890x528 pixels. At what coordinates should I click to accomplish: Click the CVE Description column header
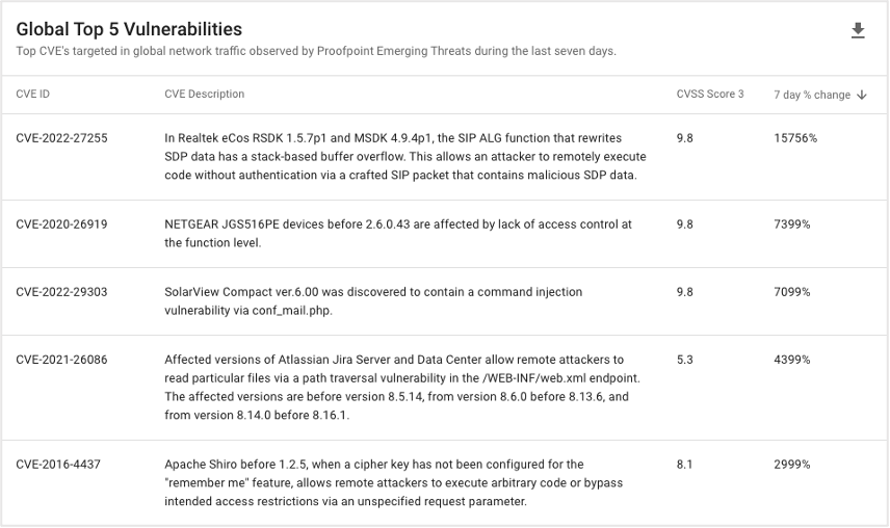(x=204, y=94)
